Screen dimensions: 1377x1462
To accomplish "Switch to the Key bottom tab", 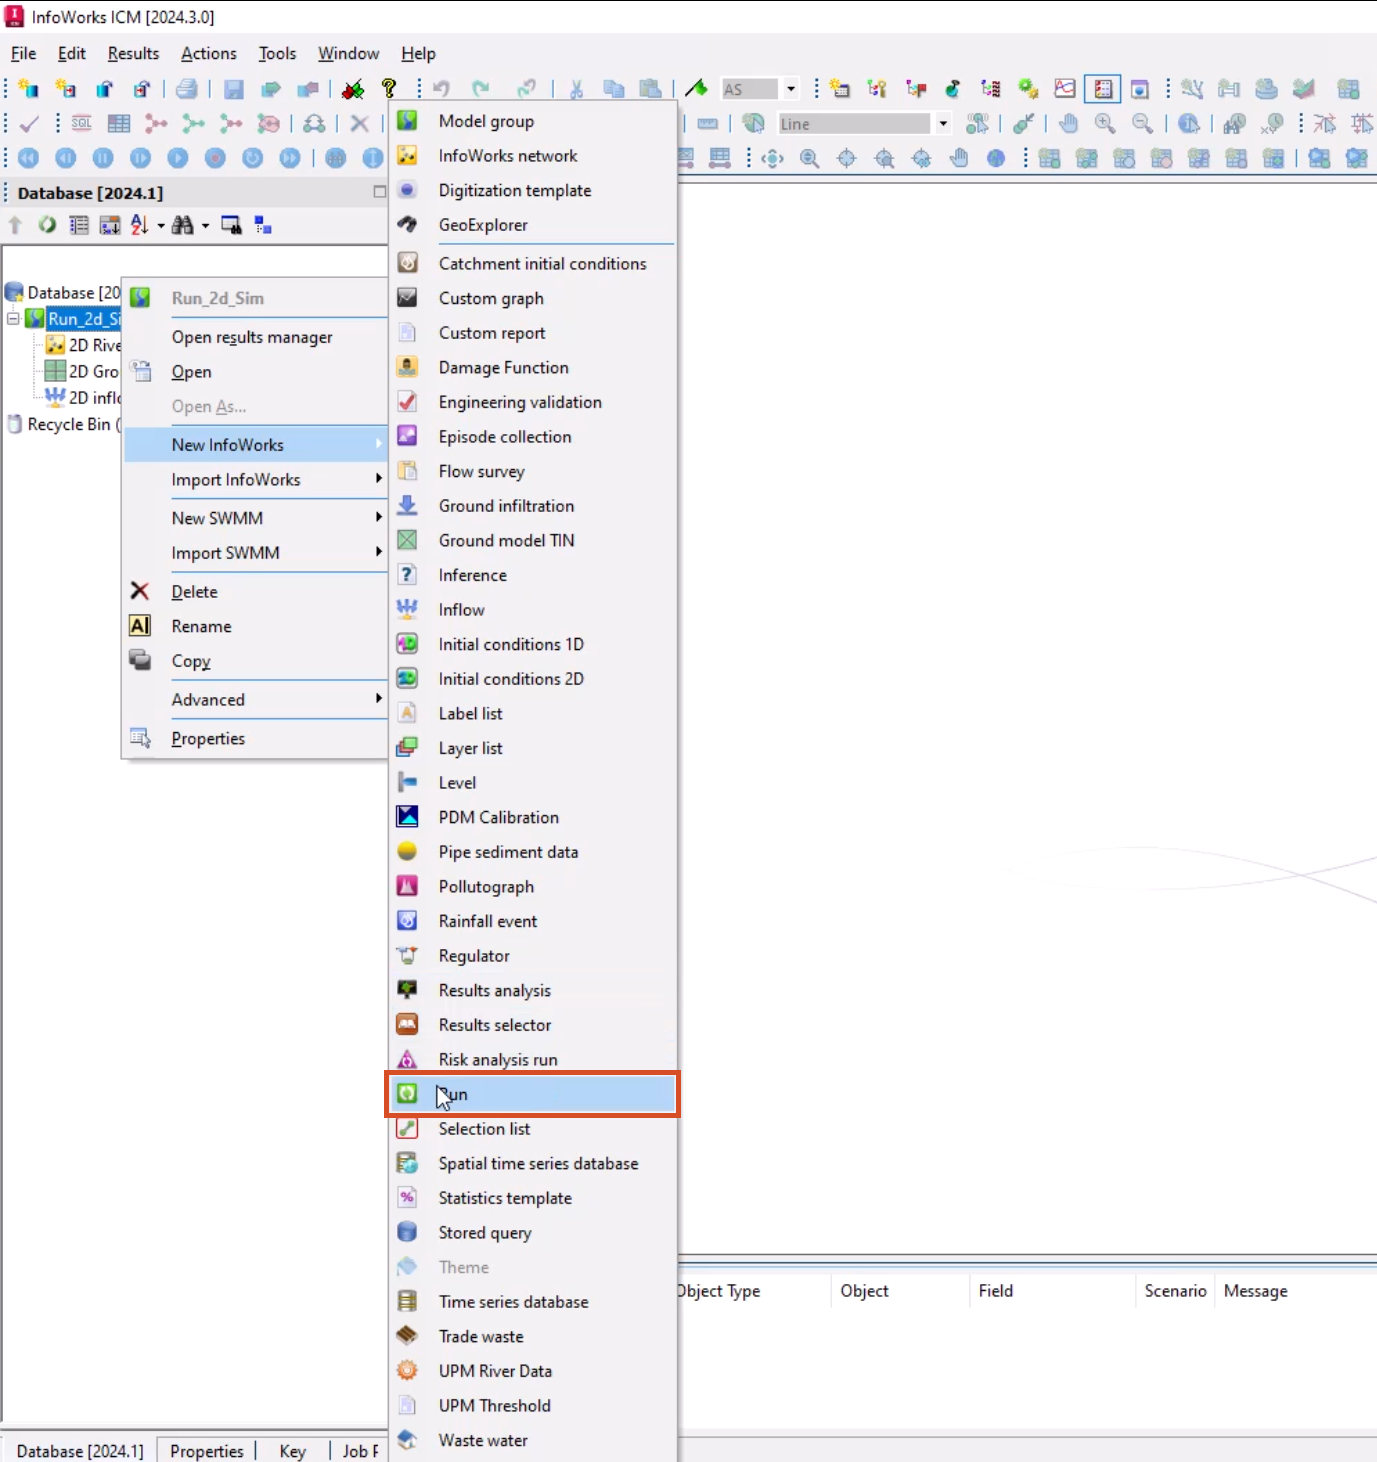I will [x=292, y=1451].
